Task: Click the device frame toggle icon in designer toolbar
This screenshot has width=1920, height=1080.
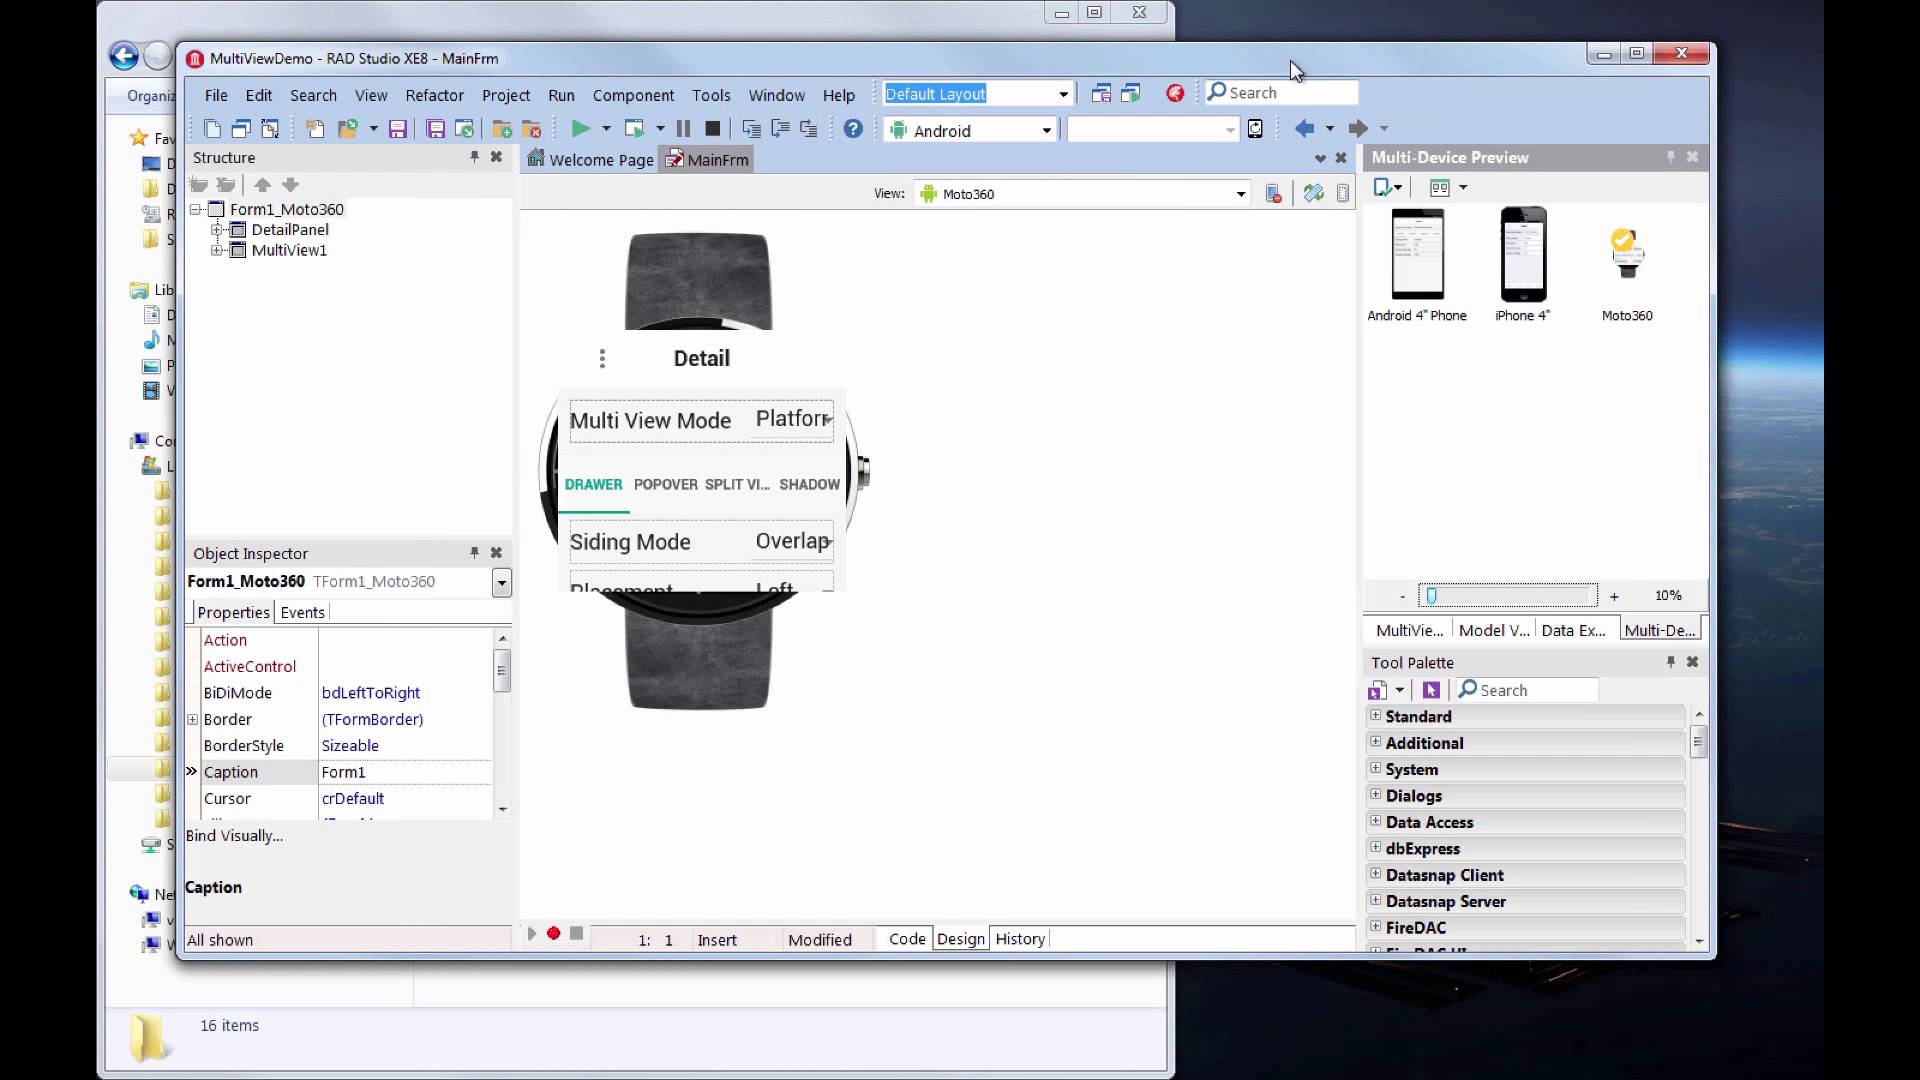Action: pos(1342,194)
